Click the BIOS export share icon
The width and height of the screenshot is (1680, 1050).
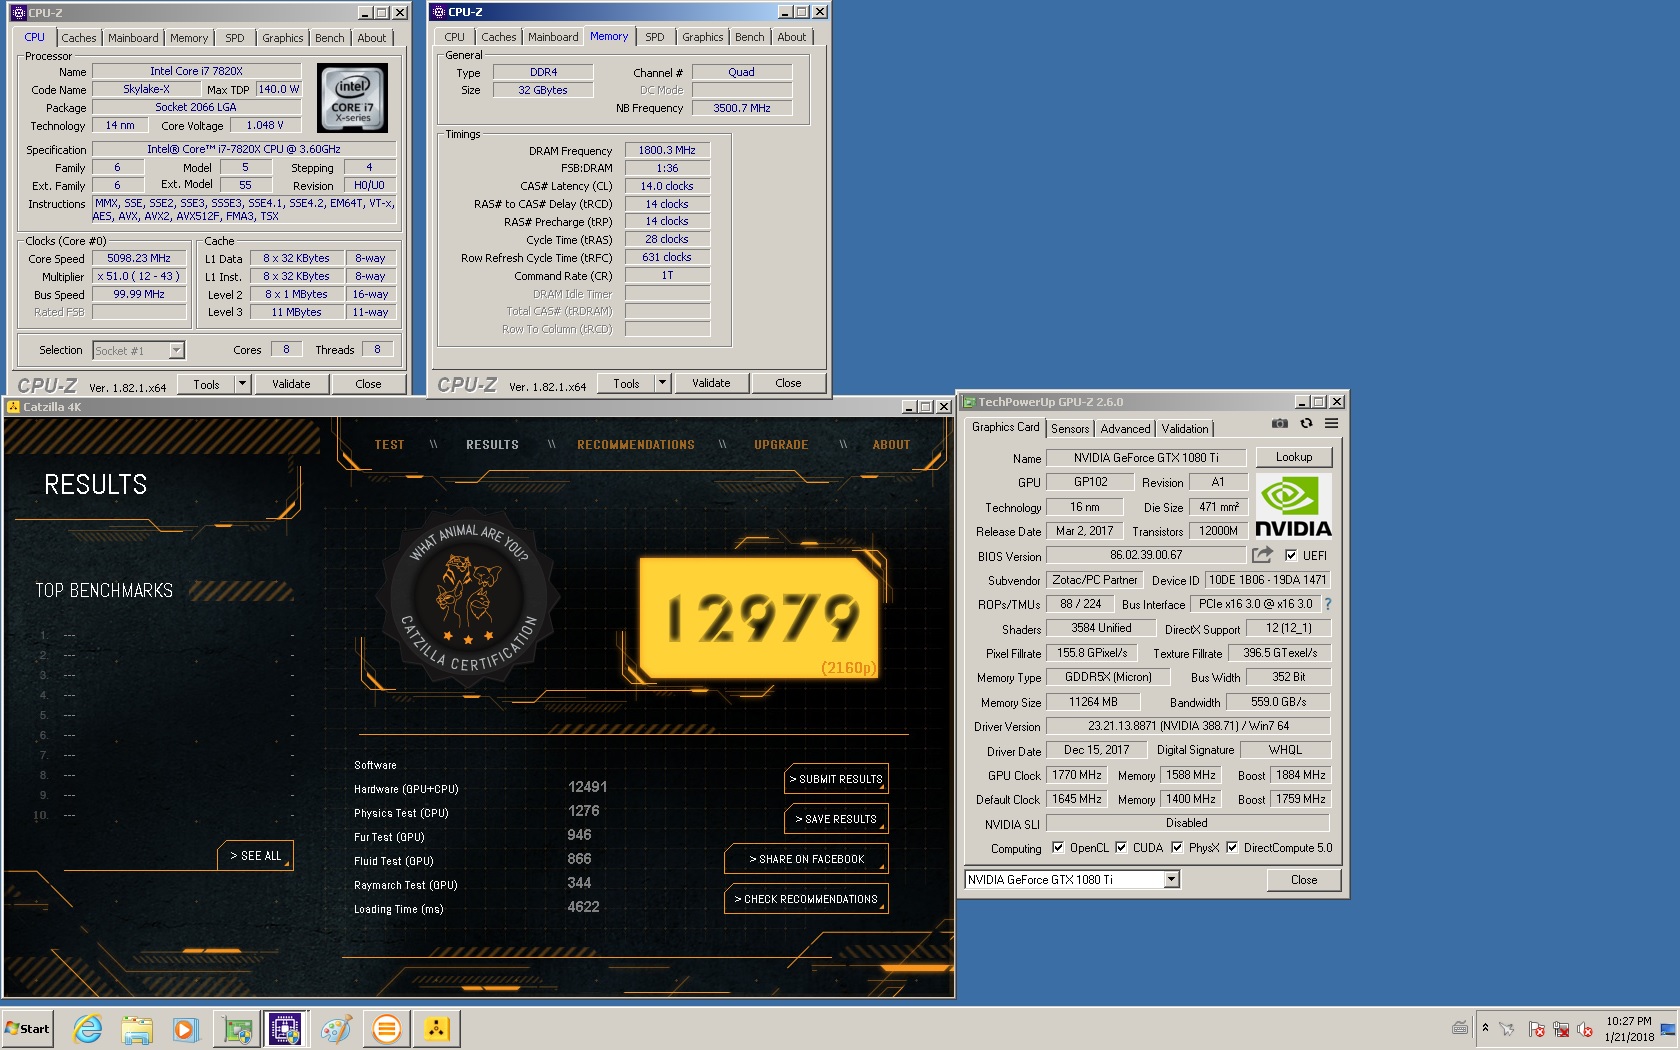1263,554
